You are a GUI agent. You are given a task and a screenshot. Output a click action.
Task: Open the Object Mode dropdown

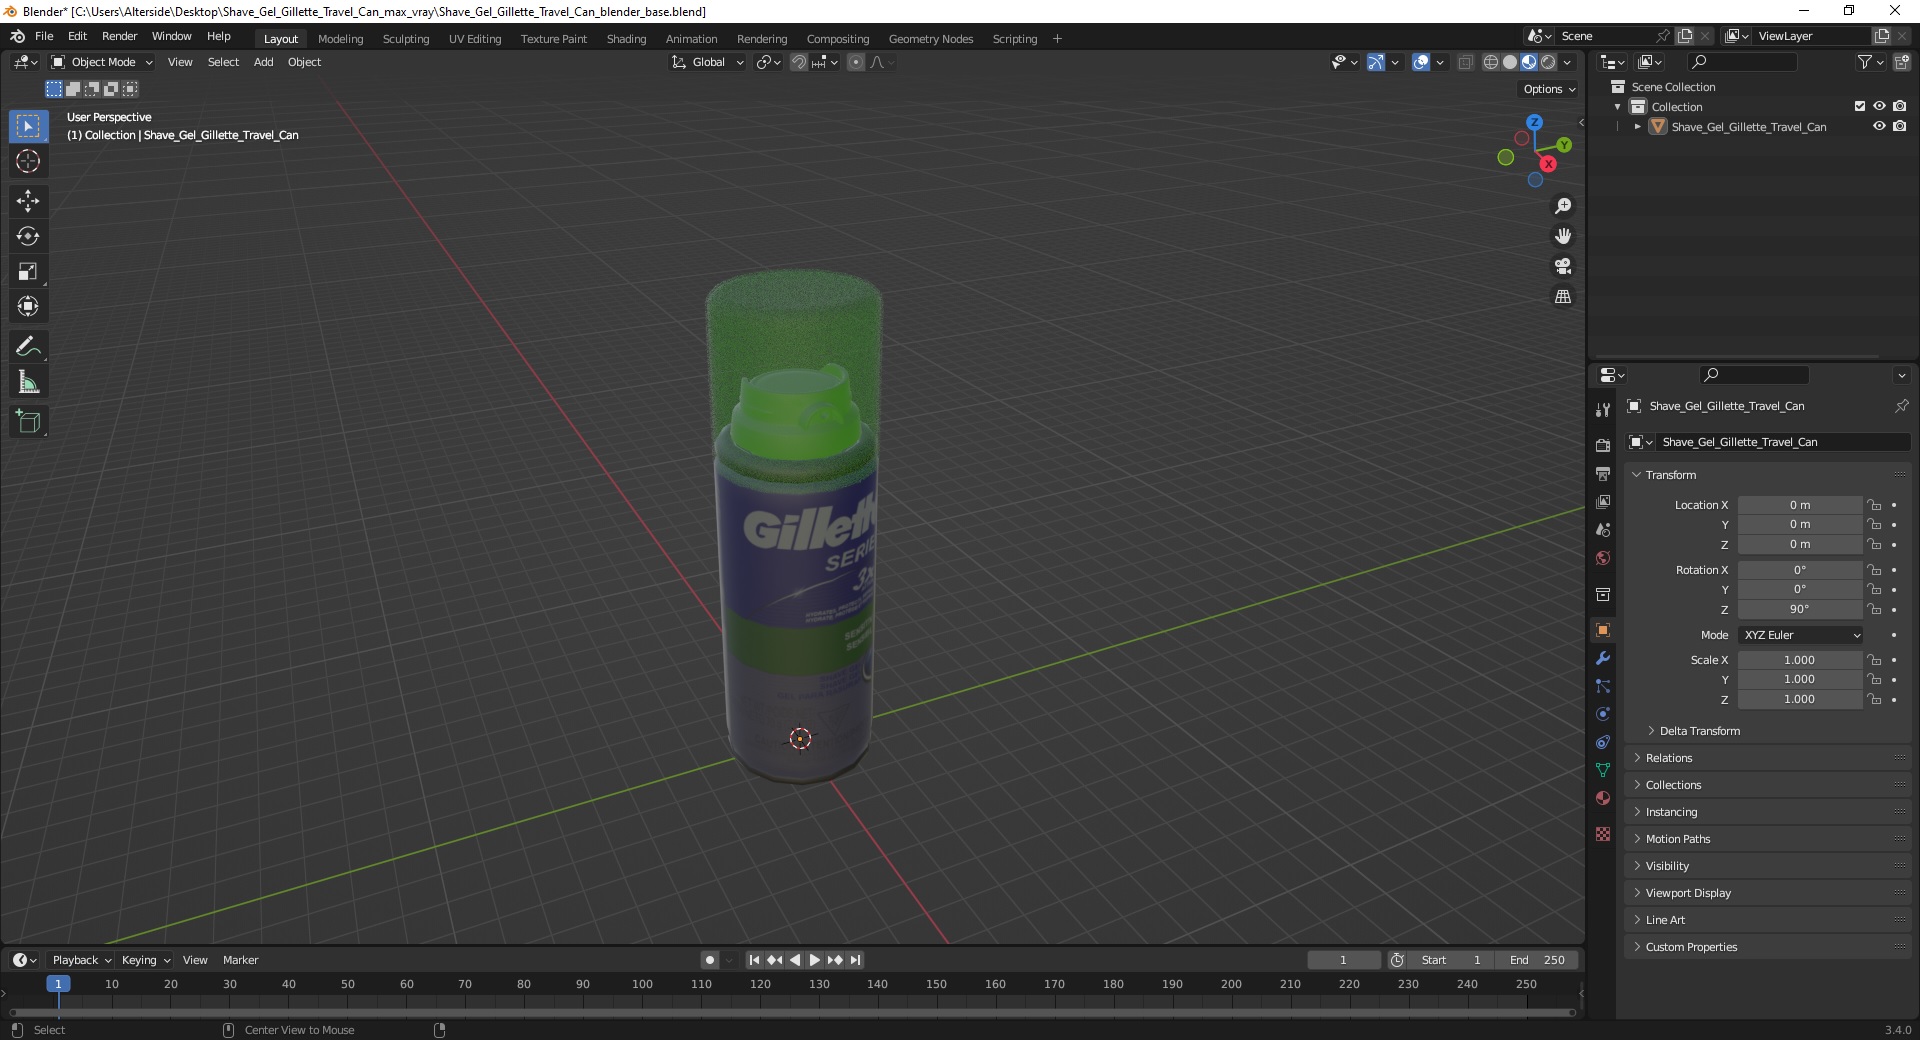[102, 62]
